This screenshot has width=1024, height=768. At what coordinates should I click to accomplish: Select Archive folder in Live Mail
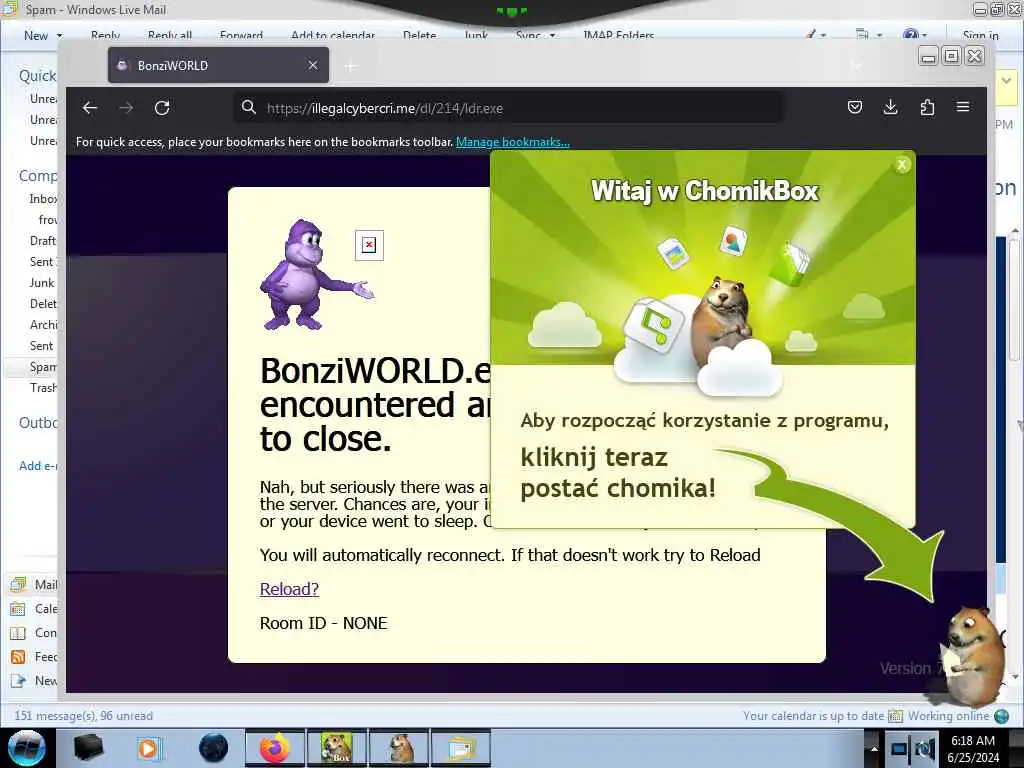(x=43, y=325)
